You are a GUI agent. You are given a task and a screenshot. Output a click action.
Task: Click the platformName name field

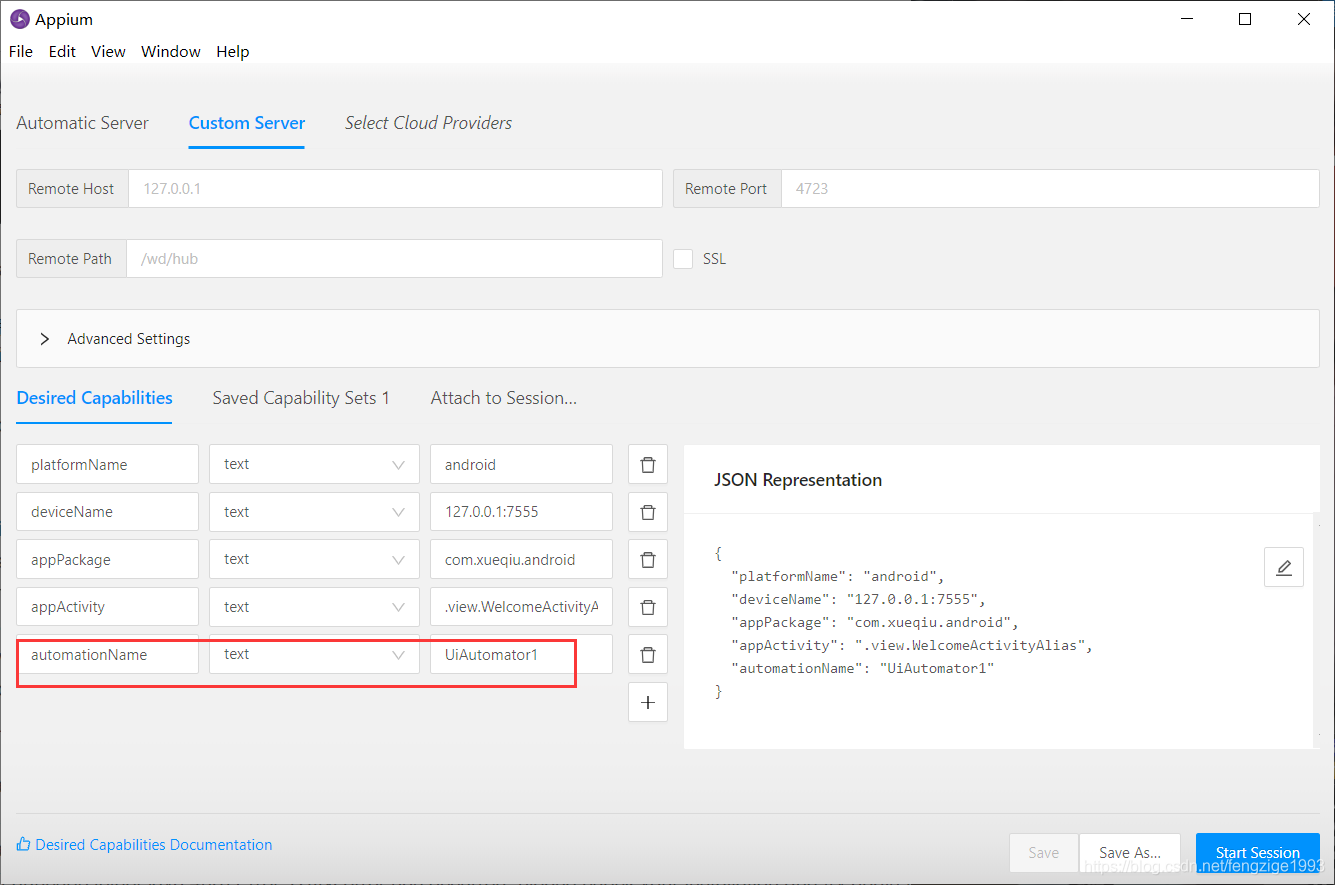tap(108, 465)
